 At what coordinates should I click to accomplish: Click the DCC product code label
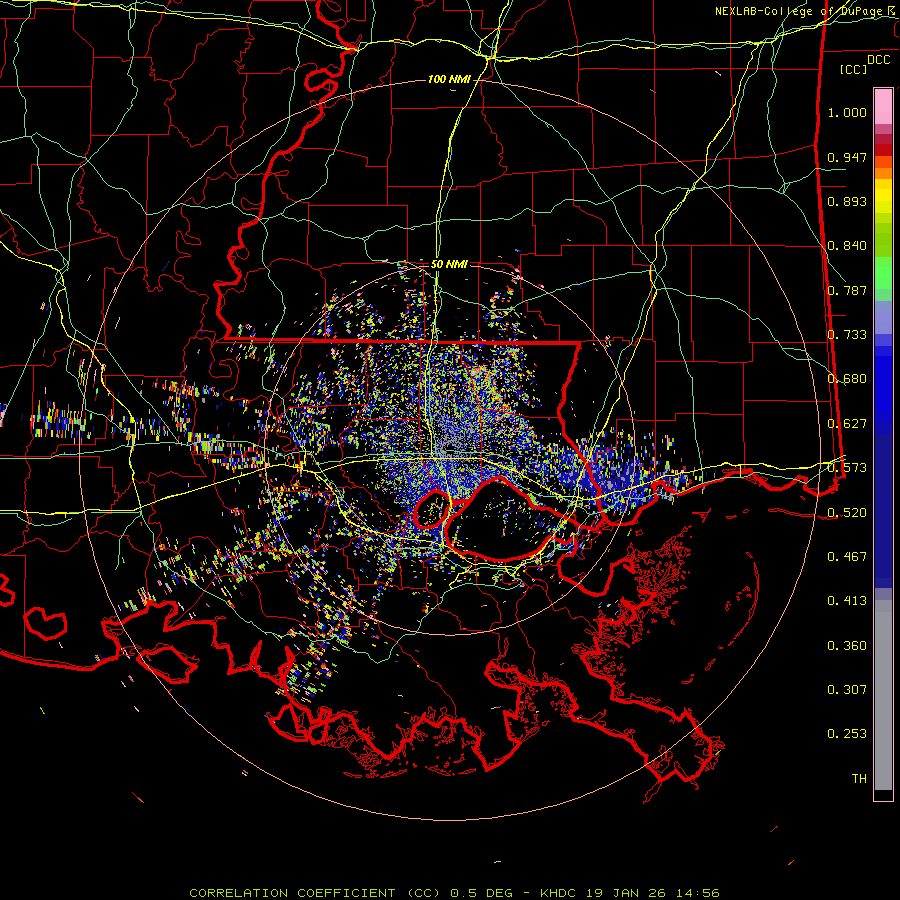(x=878, y=60)
